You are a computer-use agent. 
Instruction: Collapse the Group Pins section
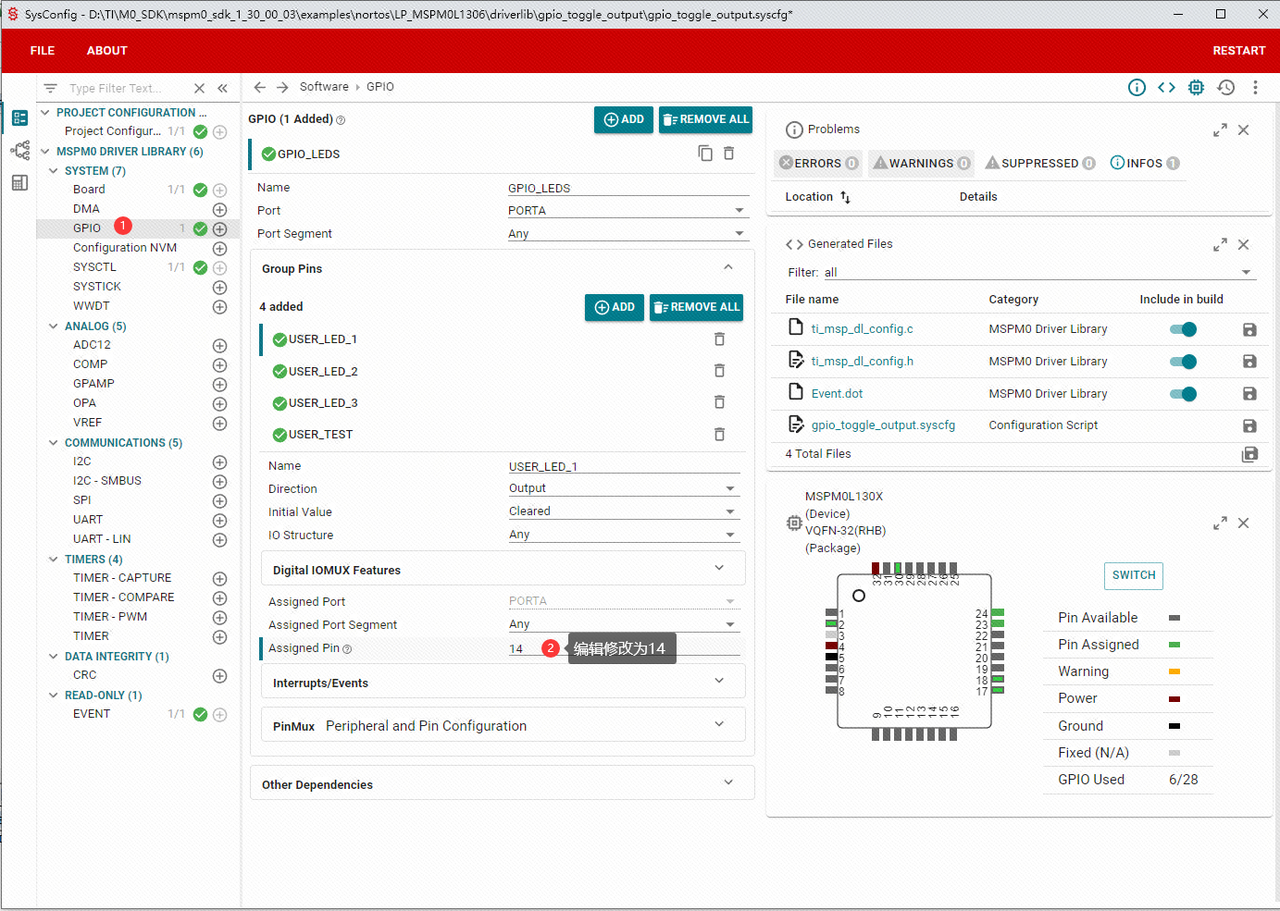(728, 268)
